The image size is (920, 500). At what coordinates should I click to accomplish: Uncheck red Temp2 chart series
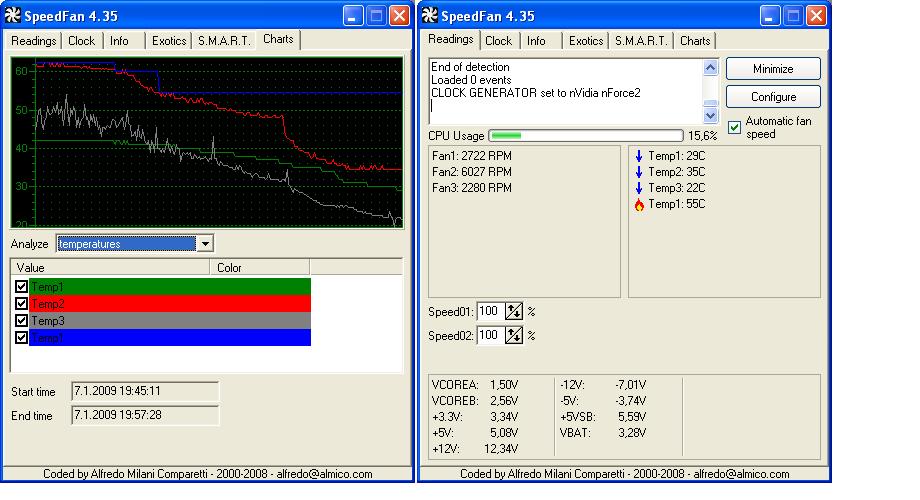tap(21, 303)
